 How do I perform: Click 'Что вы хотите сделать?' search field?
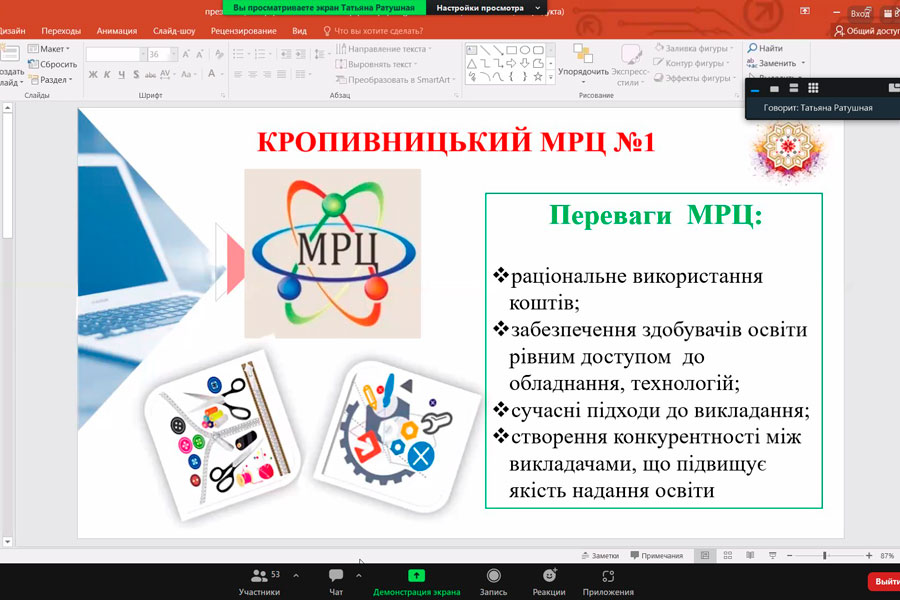point(373,31)
